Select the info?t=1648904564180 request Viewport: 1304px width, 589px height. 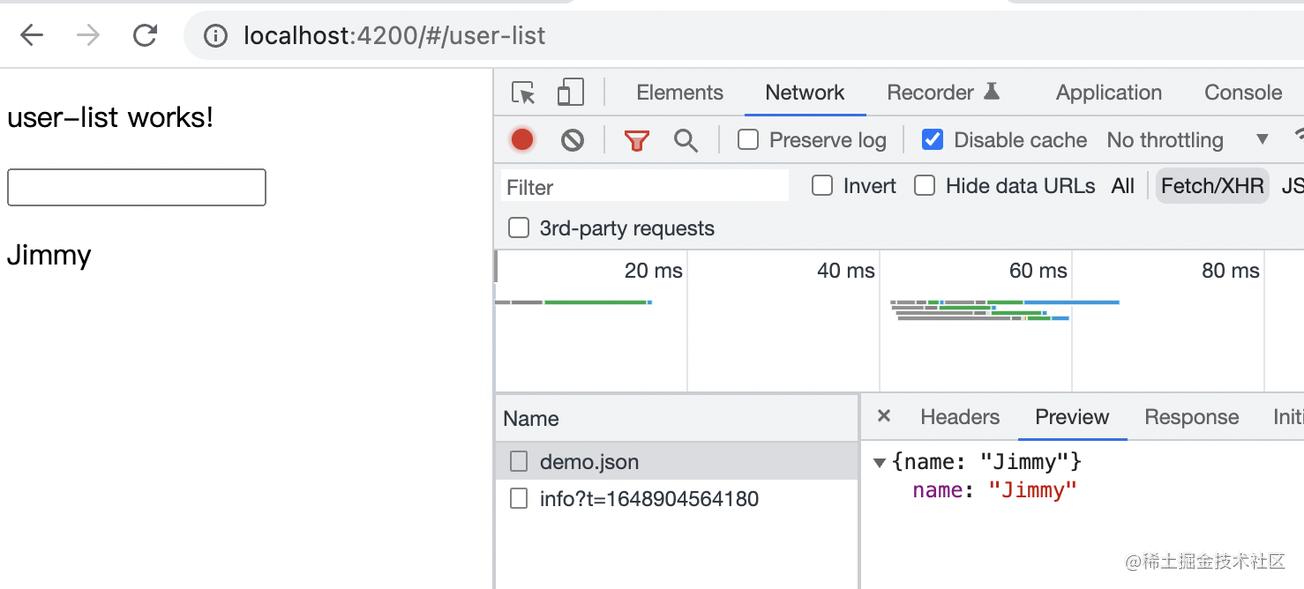[x=648, y=498]
